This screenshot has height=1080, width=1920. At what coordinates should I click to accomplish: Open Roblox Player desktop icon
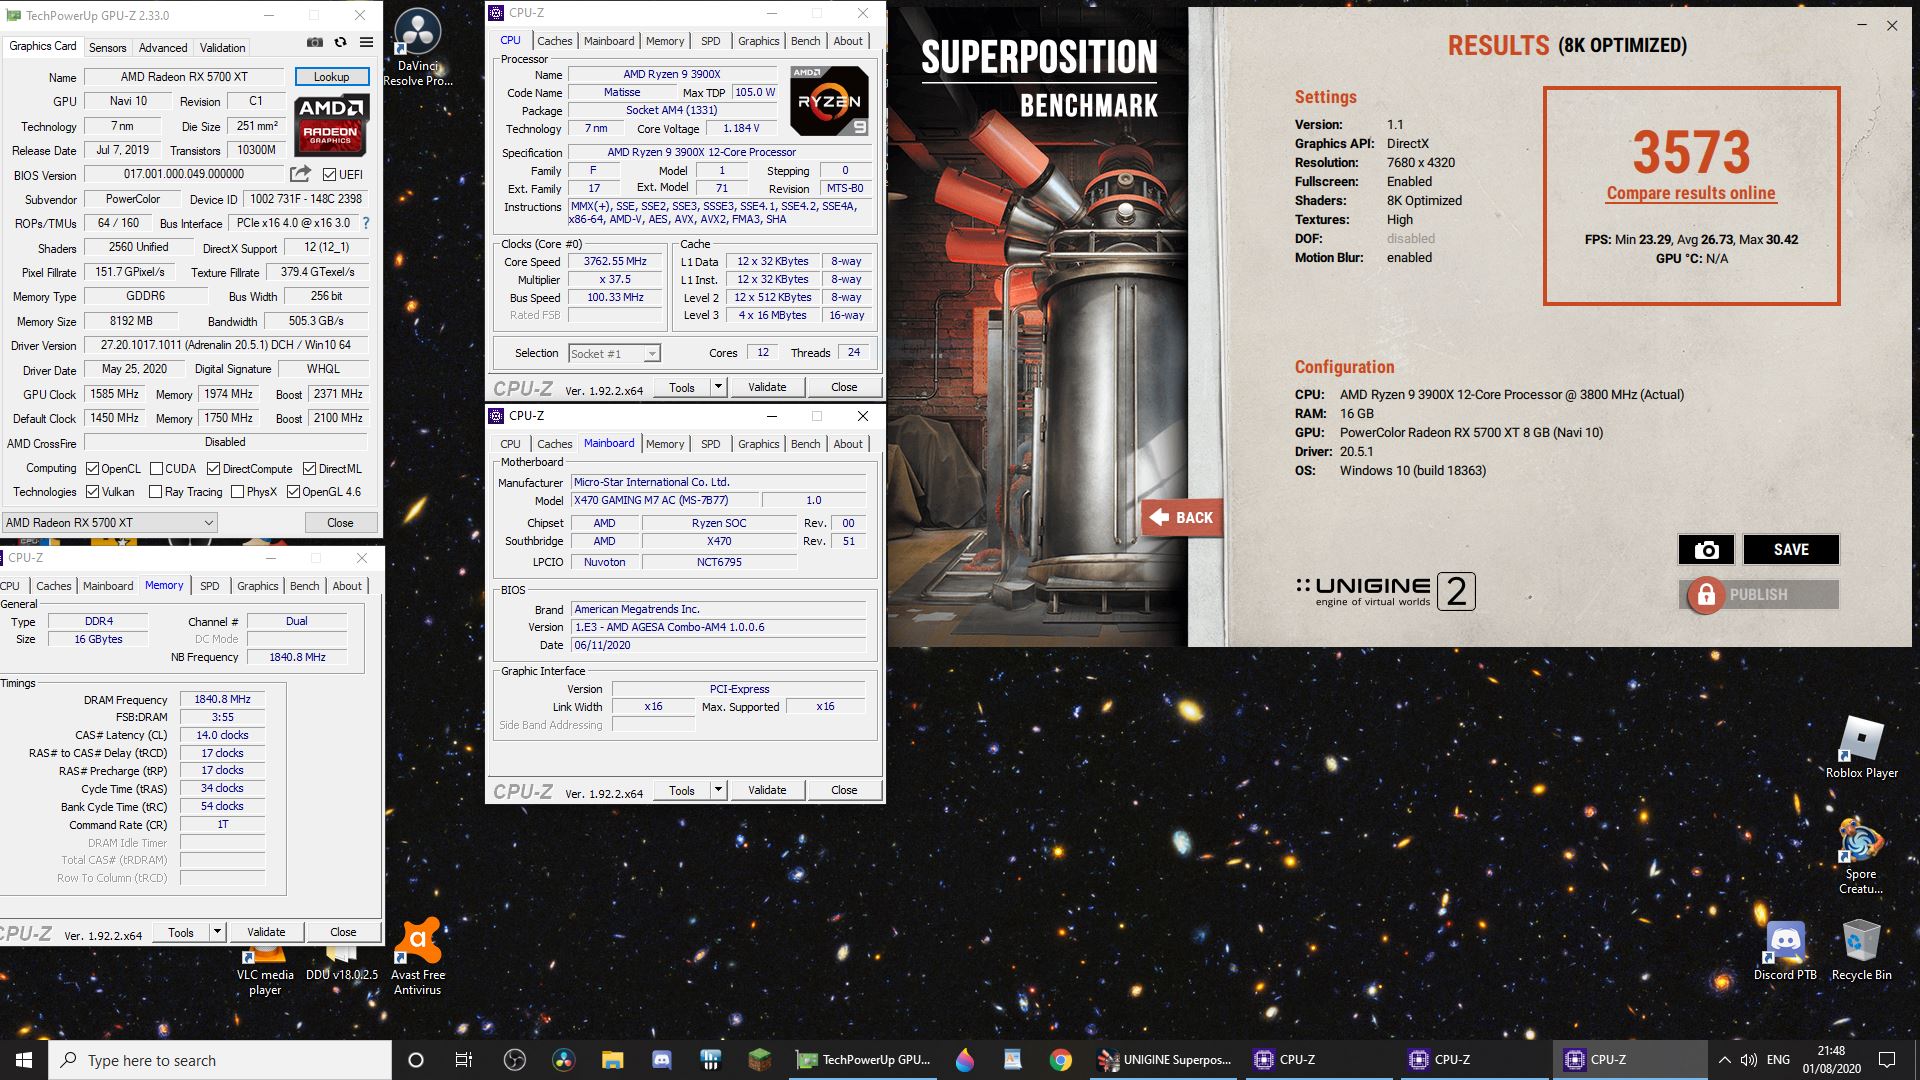tap(1861, 748)
